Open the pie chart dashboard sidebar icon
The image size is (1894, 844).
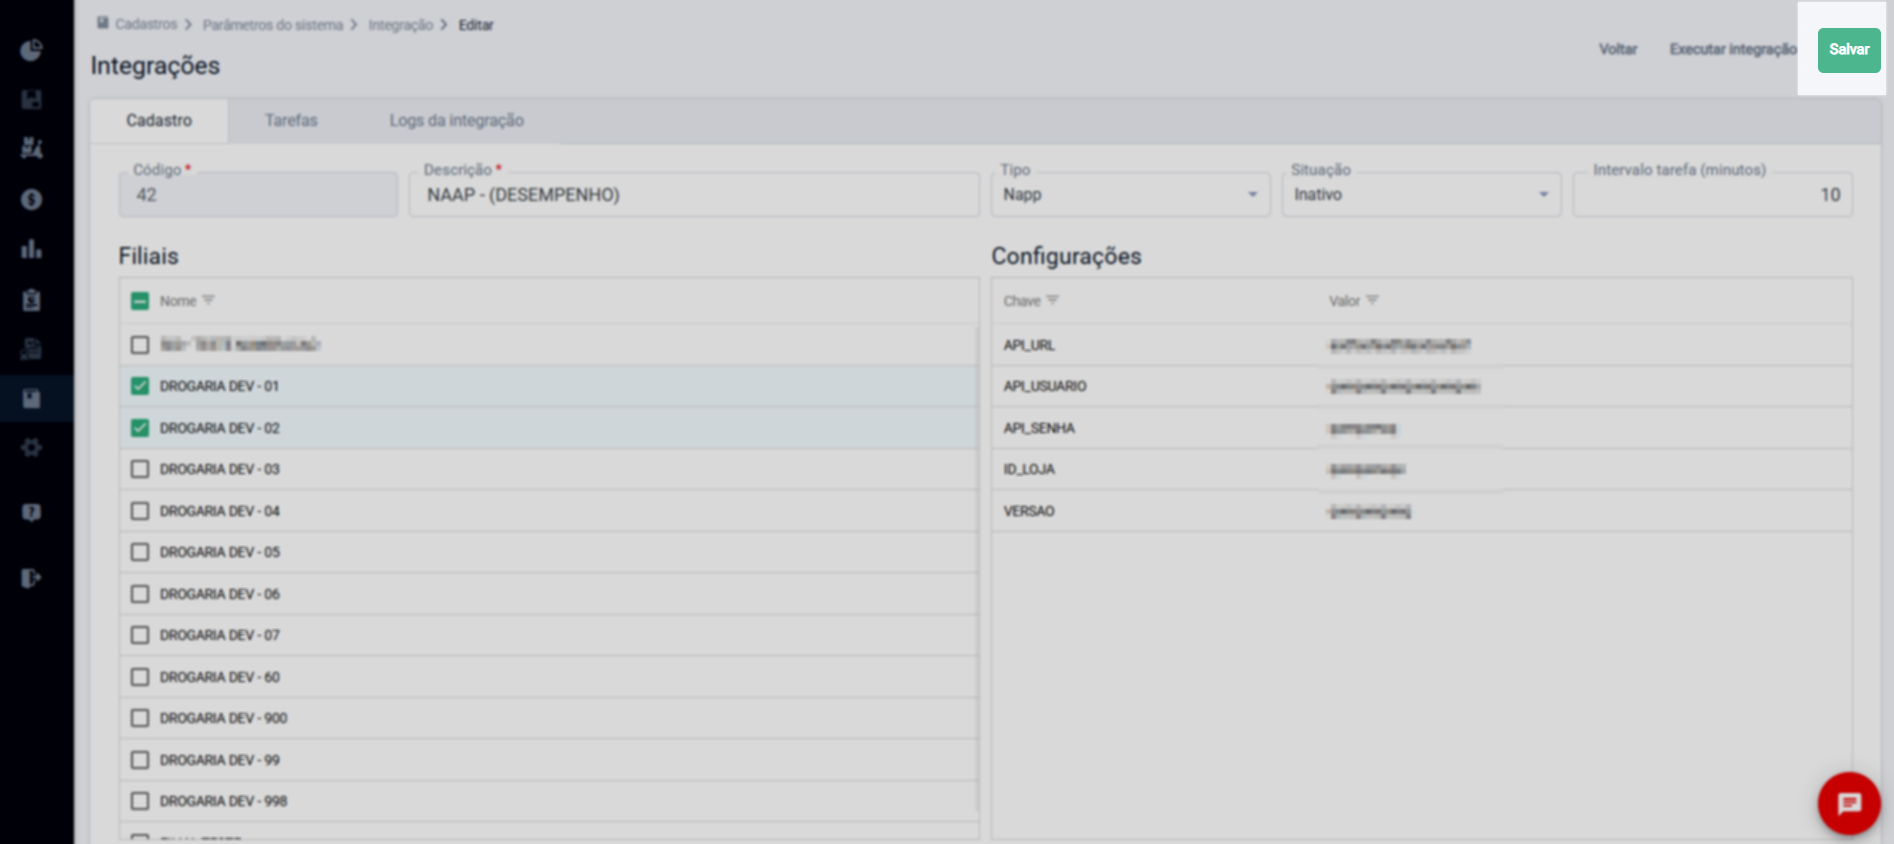[x=31, y=50]
